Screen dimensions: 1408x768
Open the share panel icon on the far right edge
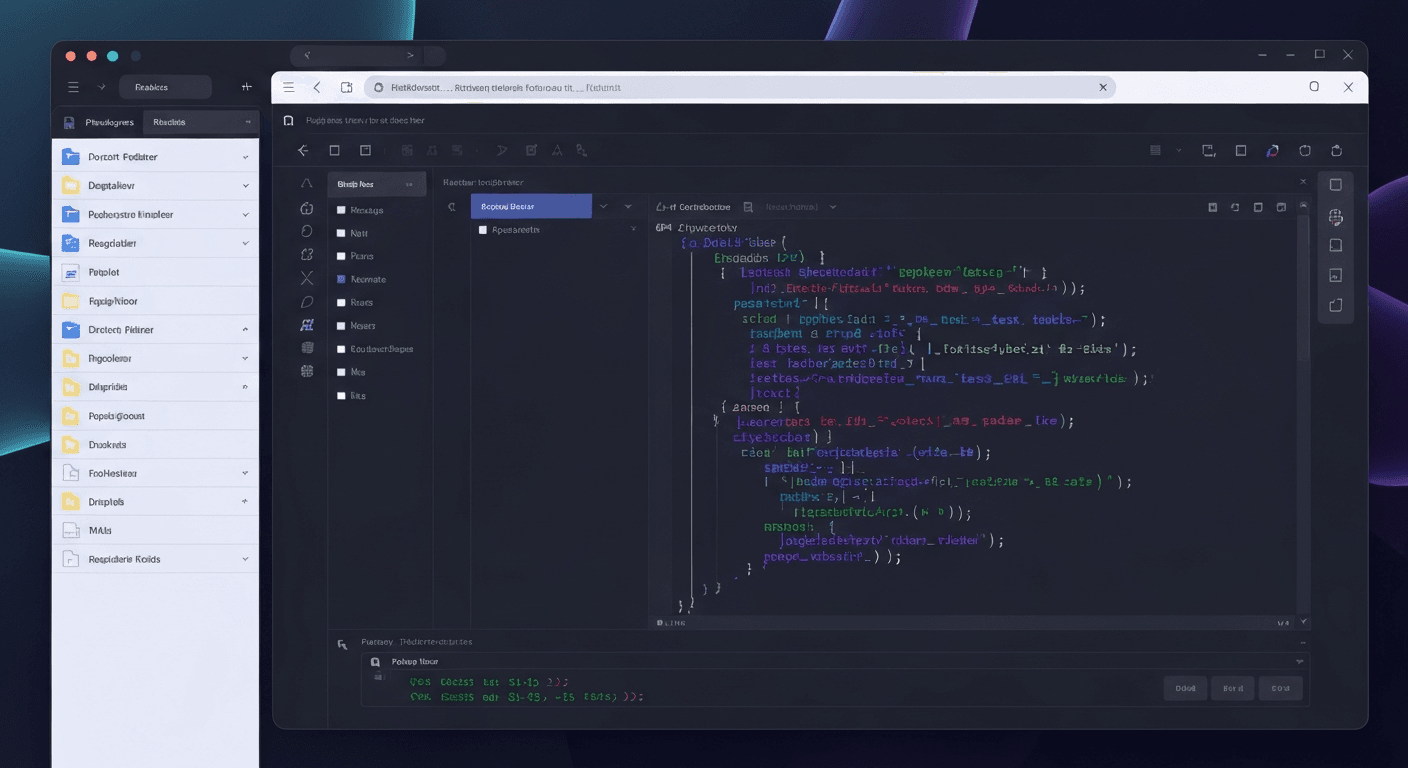coord(1335,305)
